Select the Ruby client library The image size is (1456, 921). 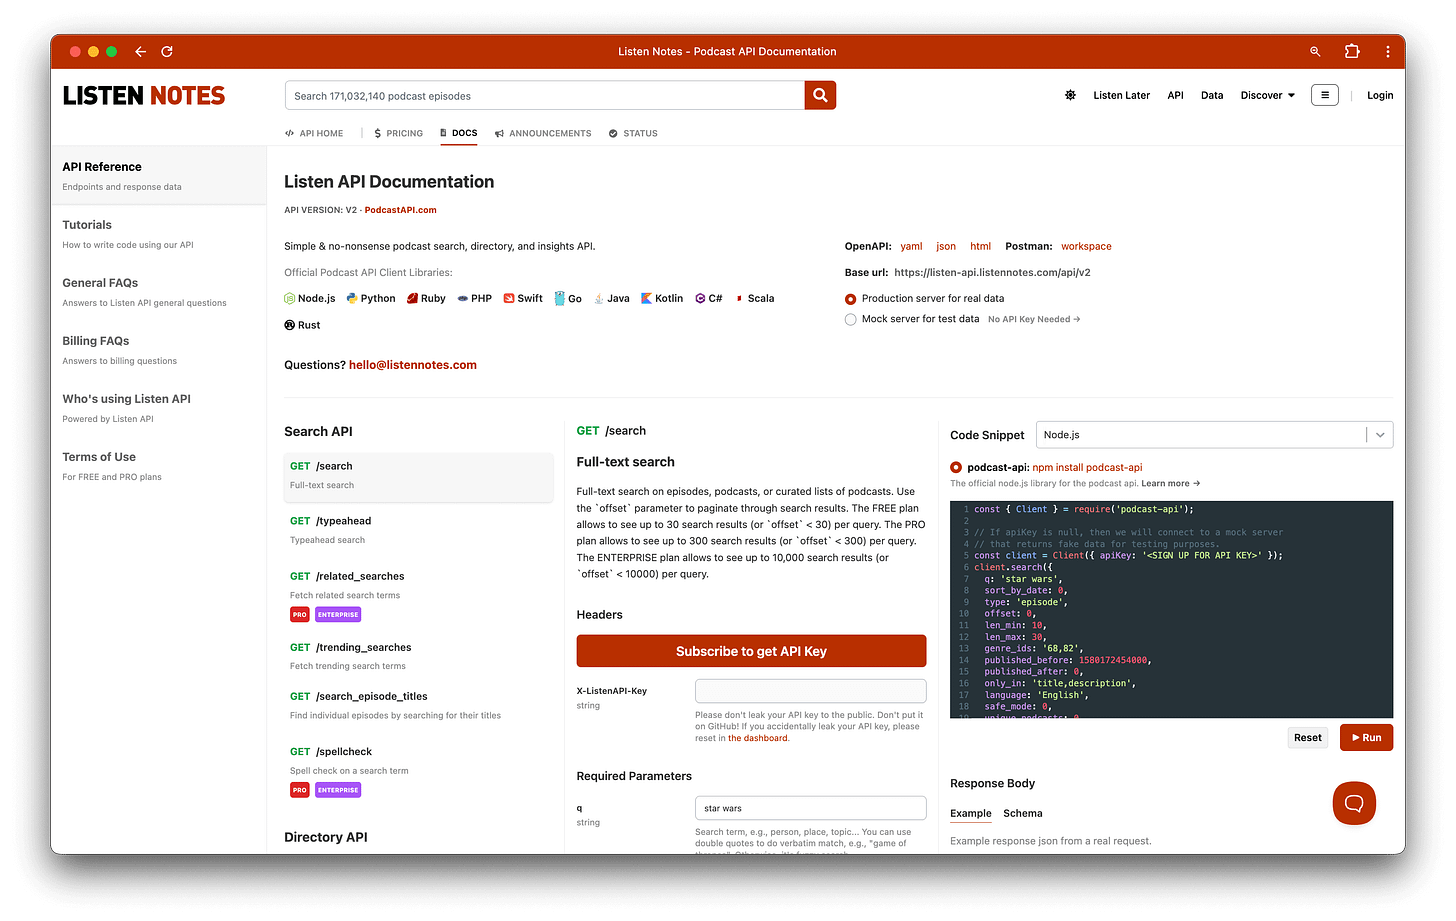(x=426, y=298)
